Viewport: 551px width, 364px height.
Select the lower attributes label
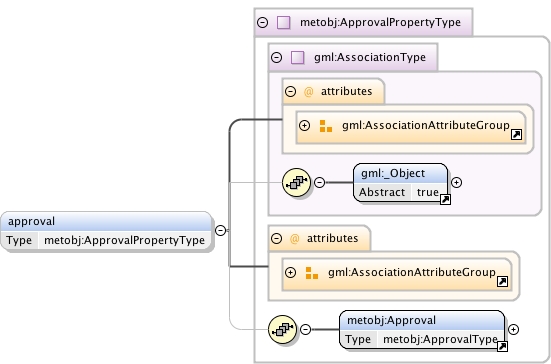332,239
